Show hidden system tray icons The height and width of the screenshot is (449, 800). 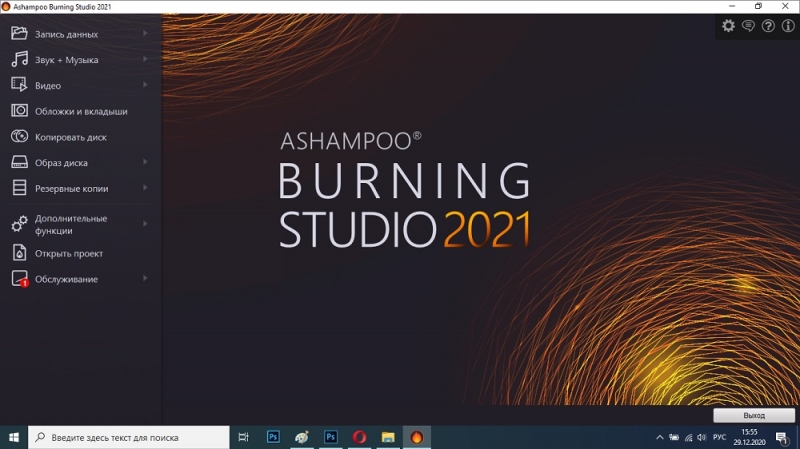[x=659, y=437]
